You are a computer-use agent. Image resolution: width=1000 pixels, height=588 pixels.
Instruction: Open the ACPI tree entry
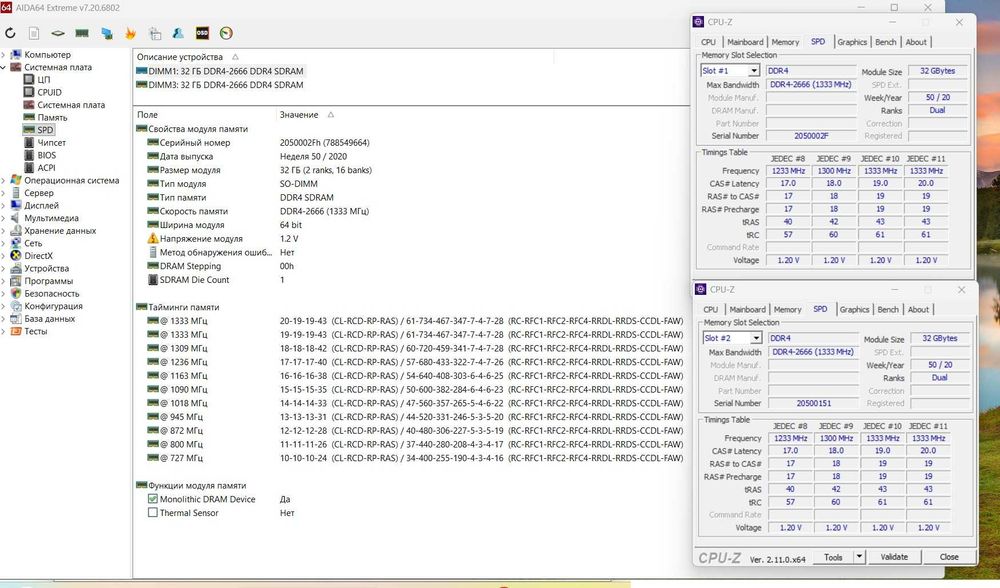47,168
